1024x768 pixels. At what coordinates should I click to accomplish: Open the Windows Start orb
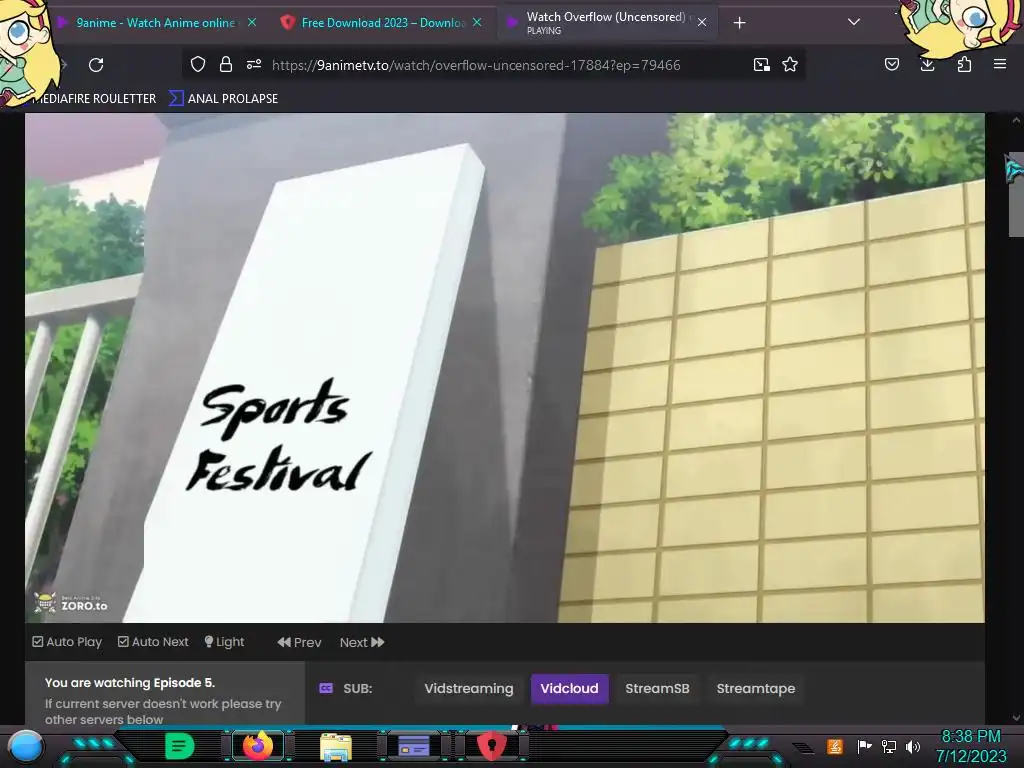coord(26,746)
